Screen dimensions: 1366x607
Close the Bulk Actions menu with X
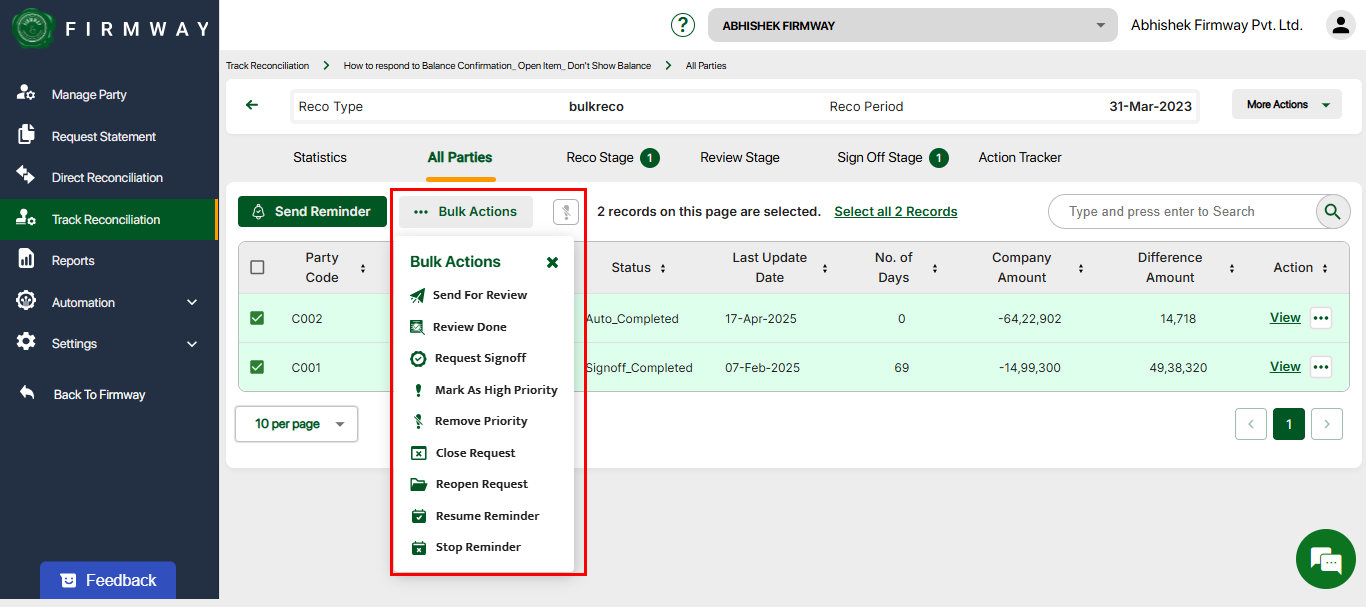(552, 262)
